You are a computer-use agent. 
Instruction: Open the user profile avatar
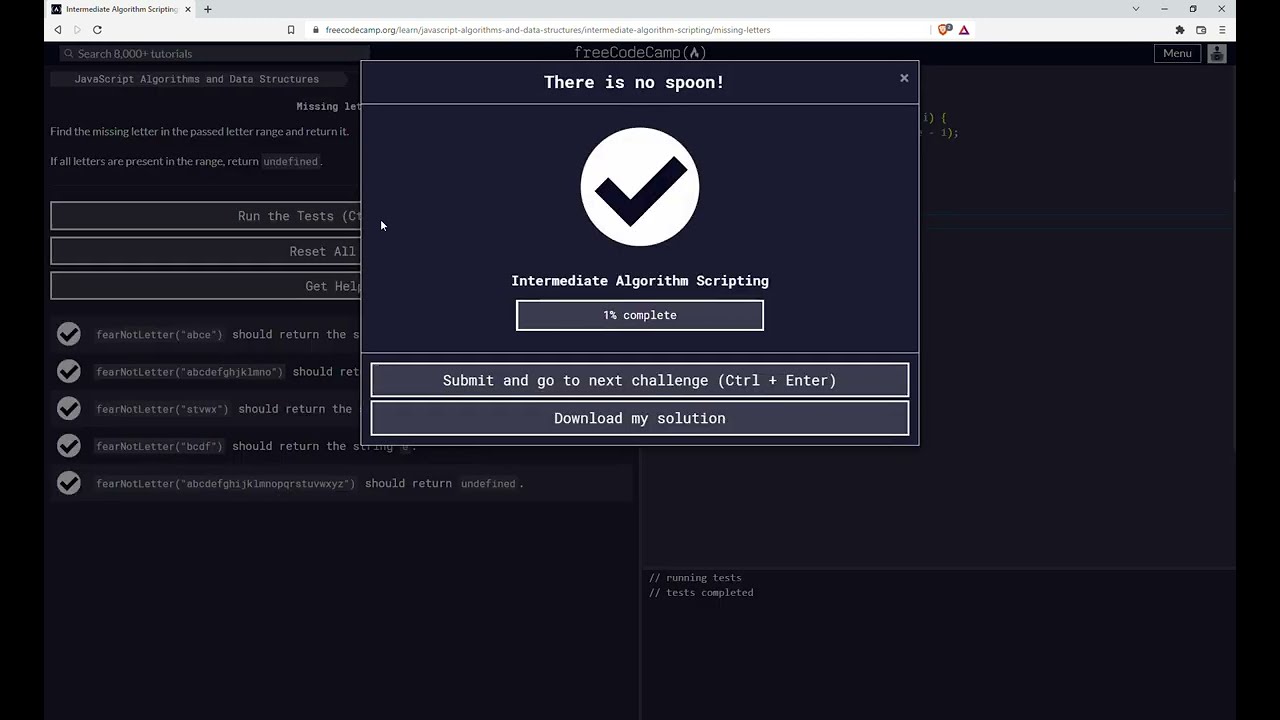1217,54
